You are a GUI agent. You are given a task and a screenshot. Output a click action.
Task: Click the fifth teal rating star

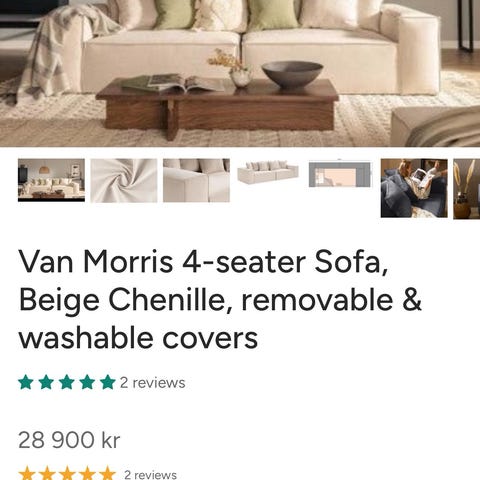tap(108, 382)
